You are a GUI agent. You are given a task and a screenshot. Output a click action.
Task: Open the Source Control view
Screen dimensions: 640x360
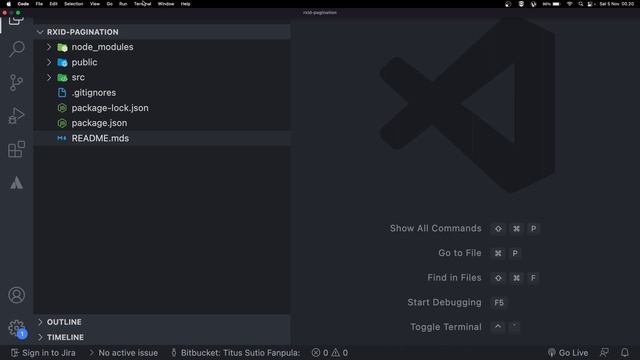tap(16, 82)
